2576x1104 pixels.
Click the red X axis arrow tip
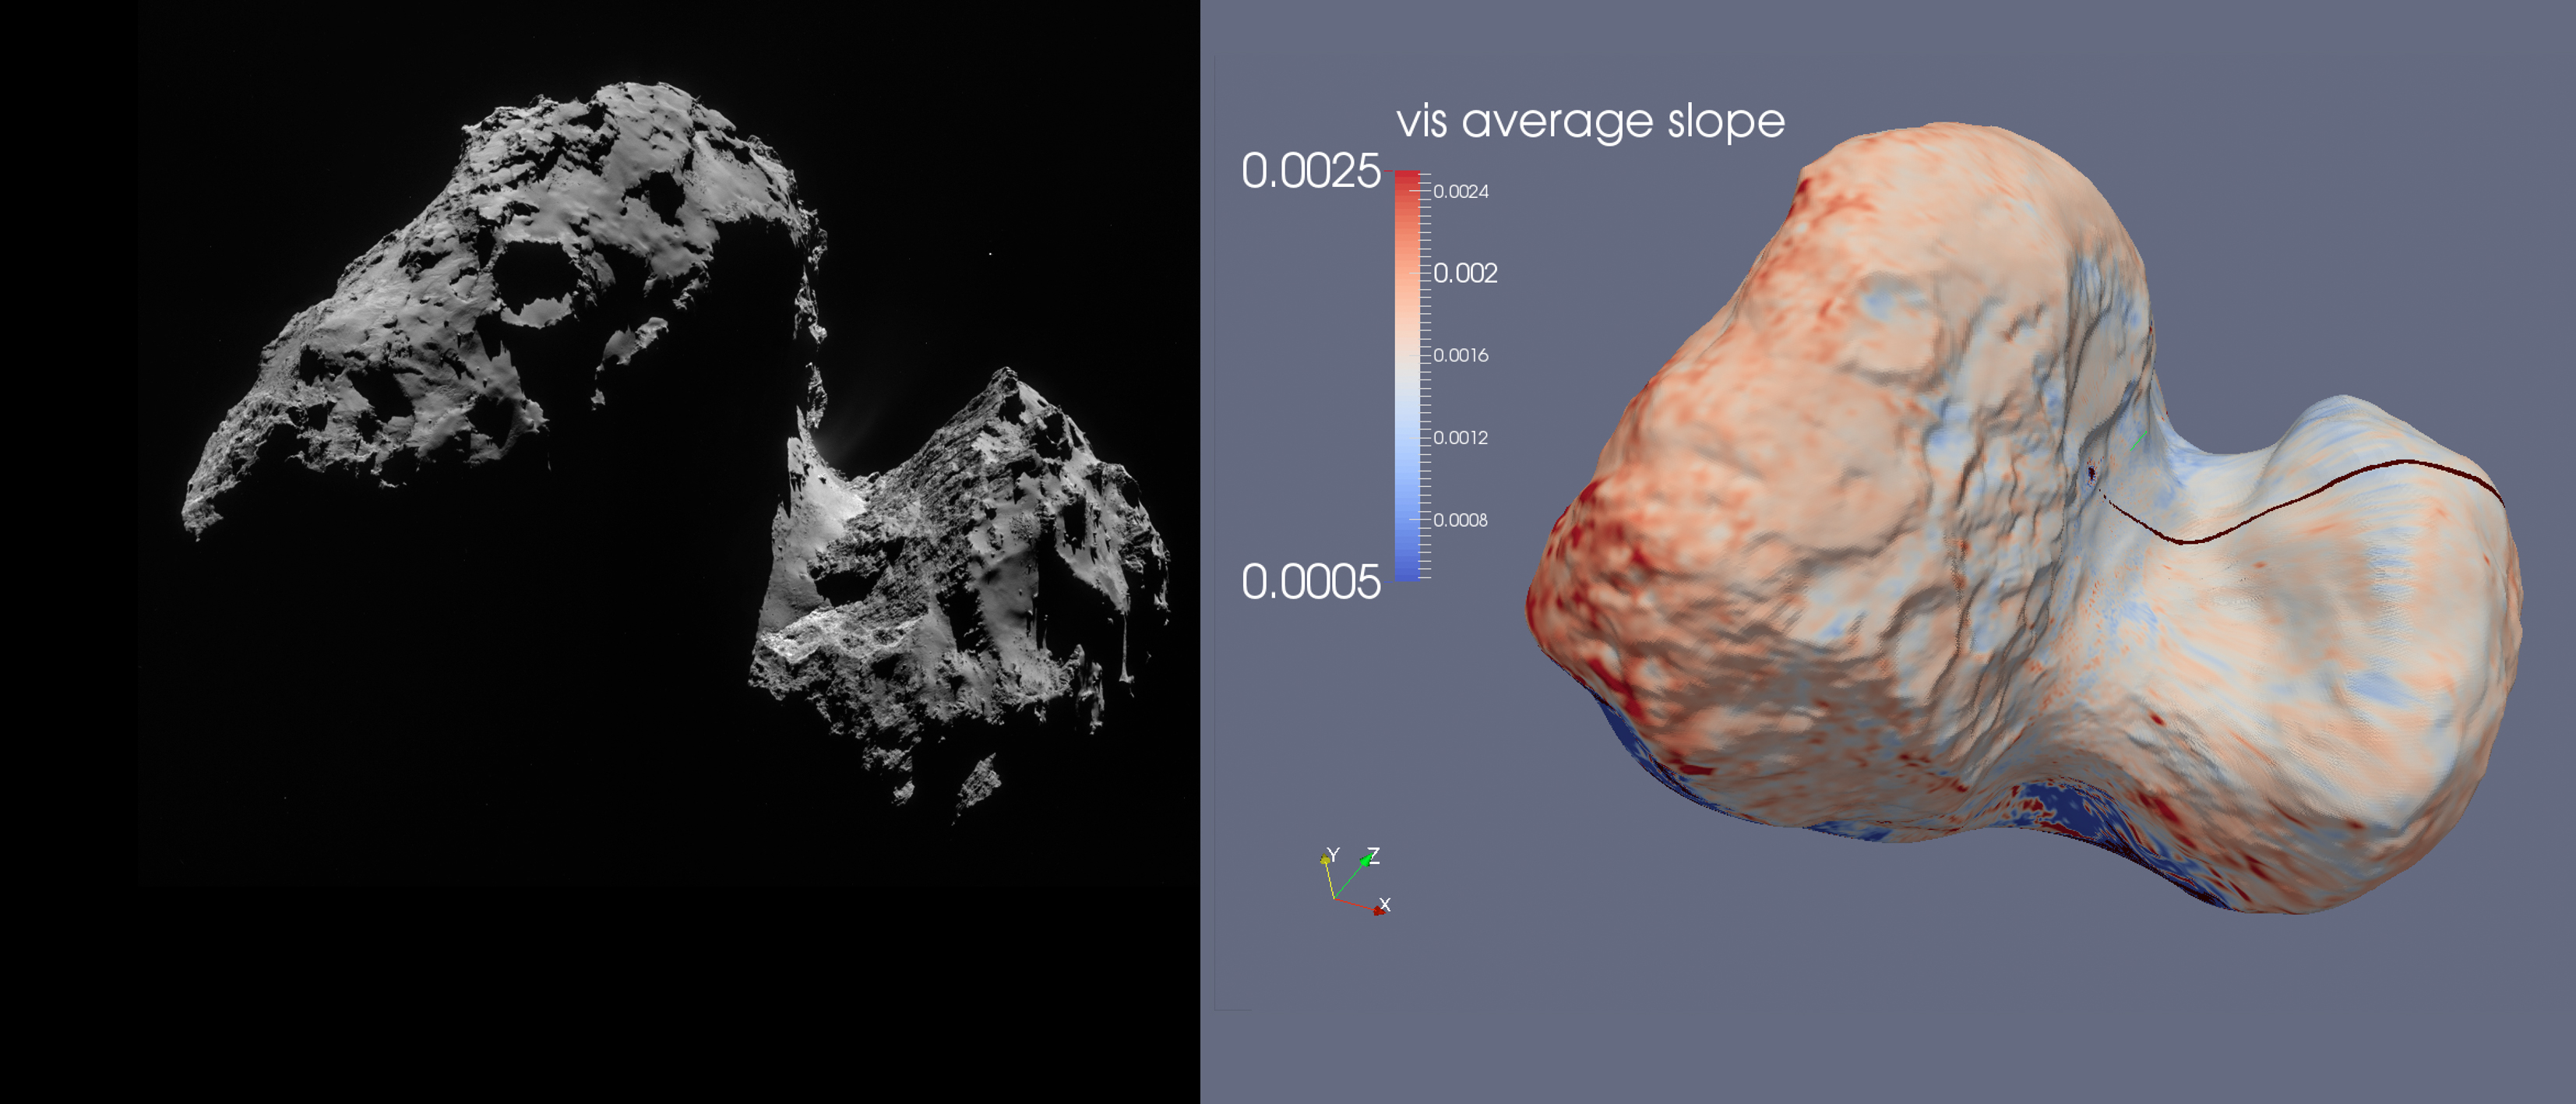tap(1378, 910)
